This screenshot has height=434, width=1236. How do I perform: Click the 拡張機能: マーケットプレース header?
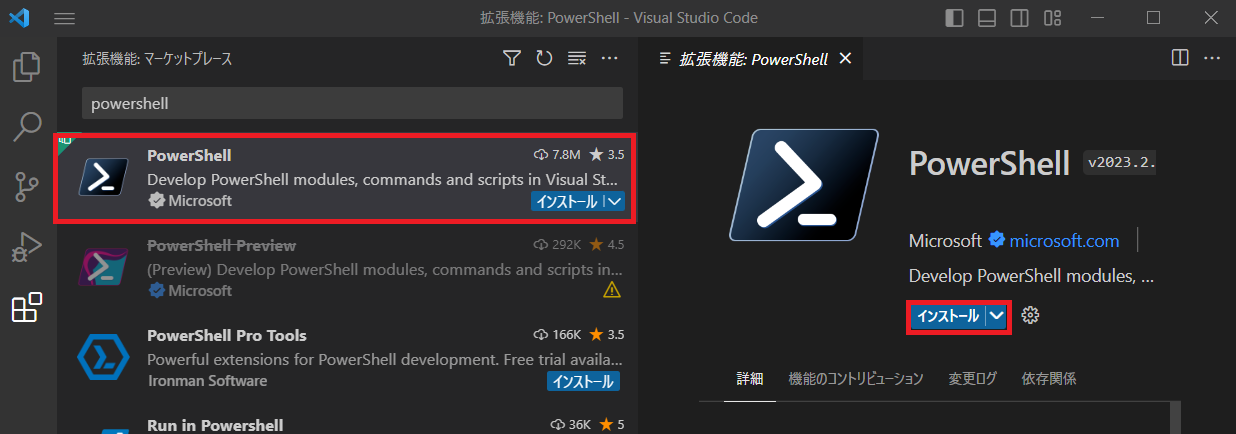[x=157, y=59]
